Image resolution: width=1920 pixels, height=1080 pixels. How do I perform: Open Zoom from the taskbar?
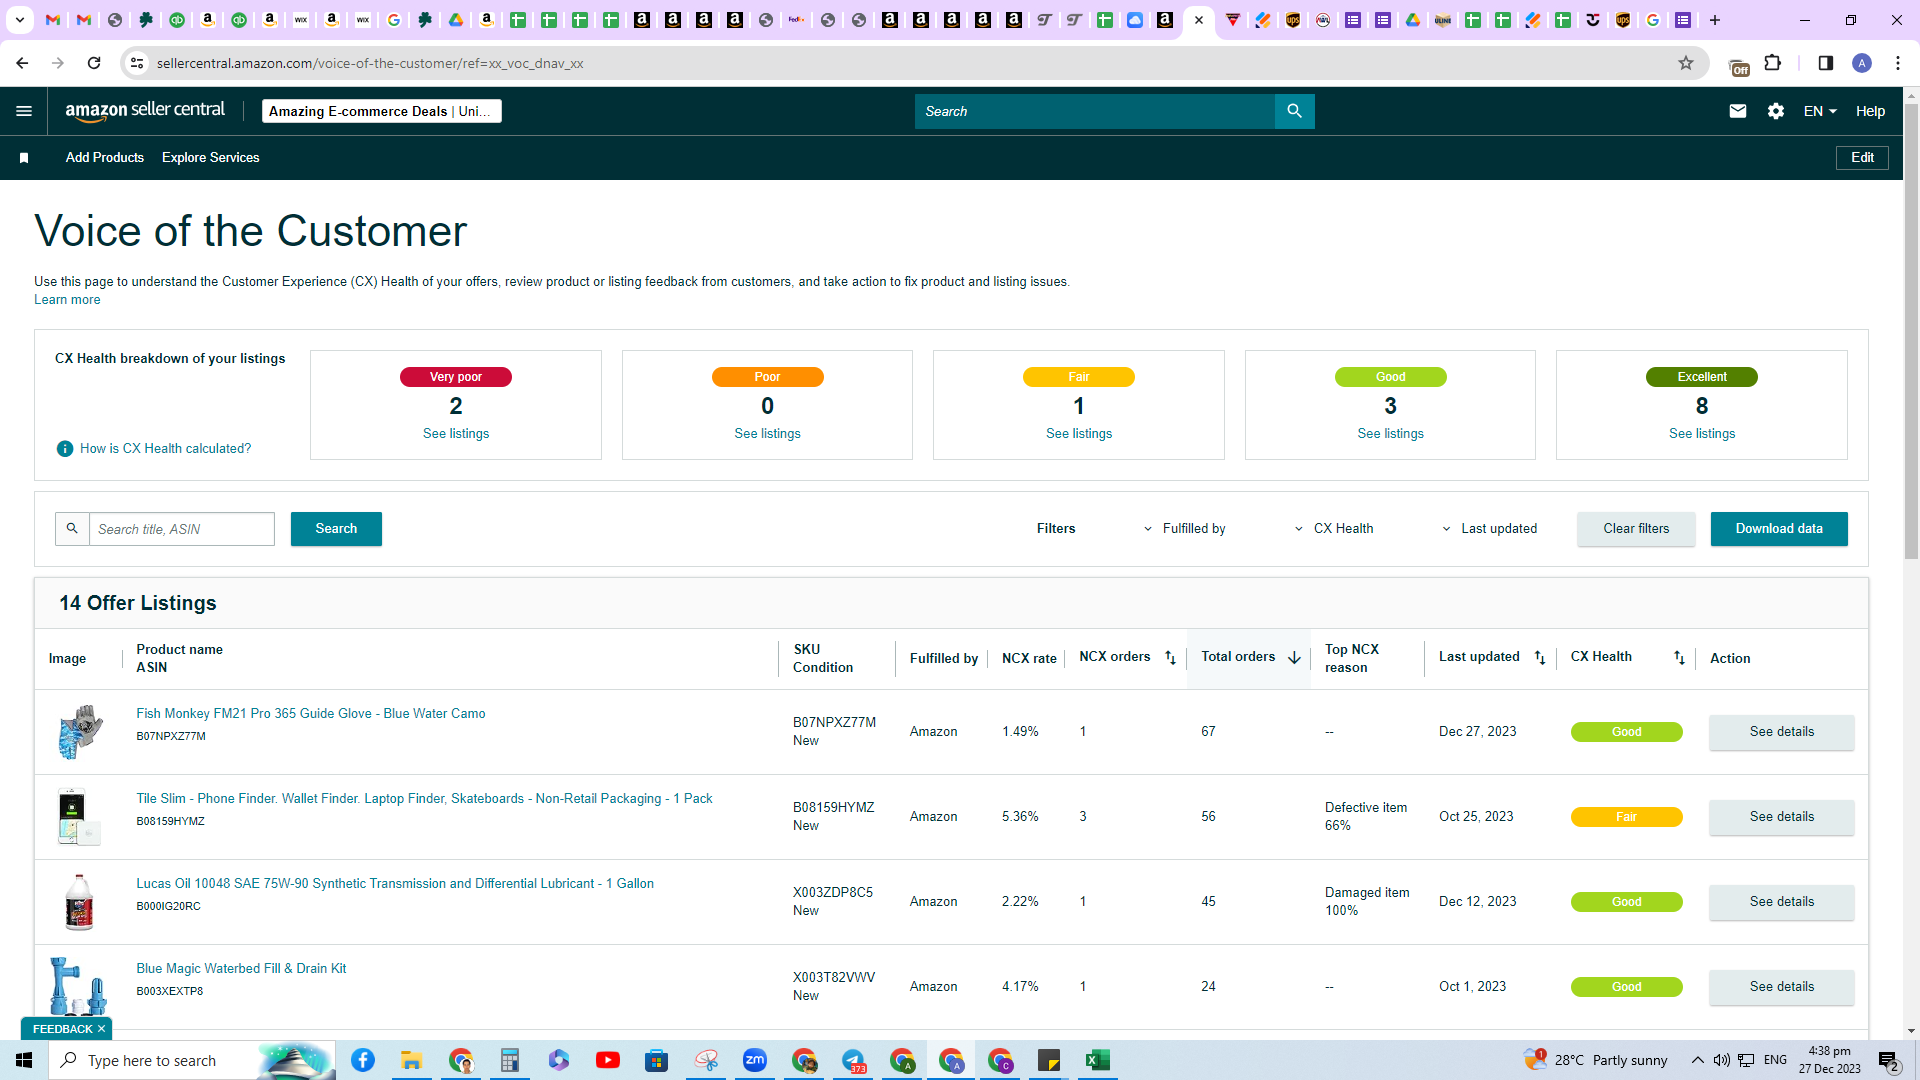pyautogui.click(x=755, y=1060)
